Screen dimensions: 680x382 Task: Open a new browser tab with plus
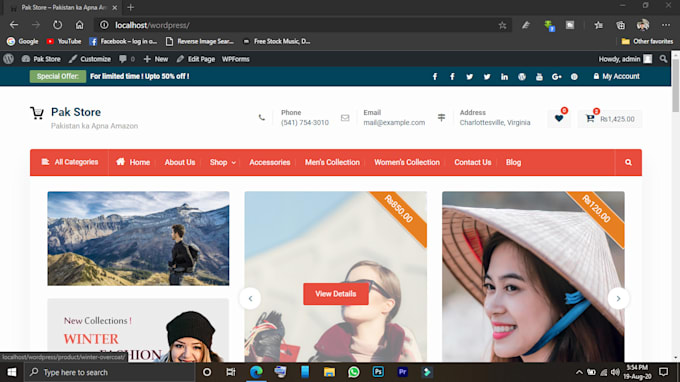coord(130,7)
